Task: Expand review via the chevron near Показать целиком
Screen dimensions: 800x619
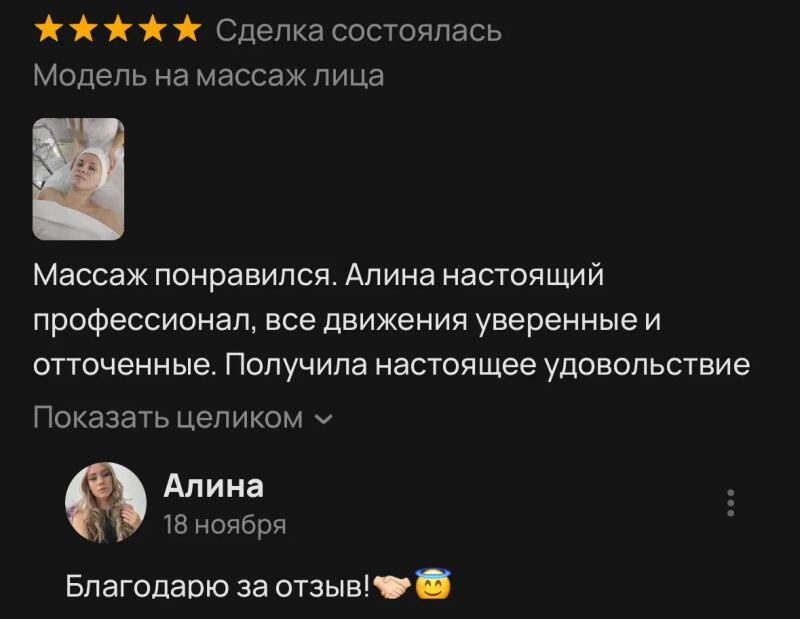Action: tap(323, 419)
